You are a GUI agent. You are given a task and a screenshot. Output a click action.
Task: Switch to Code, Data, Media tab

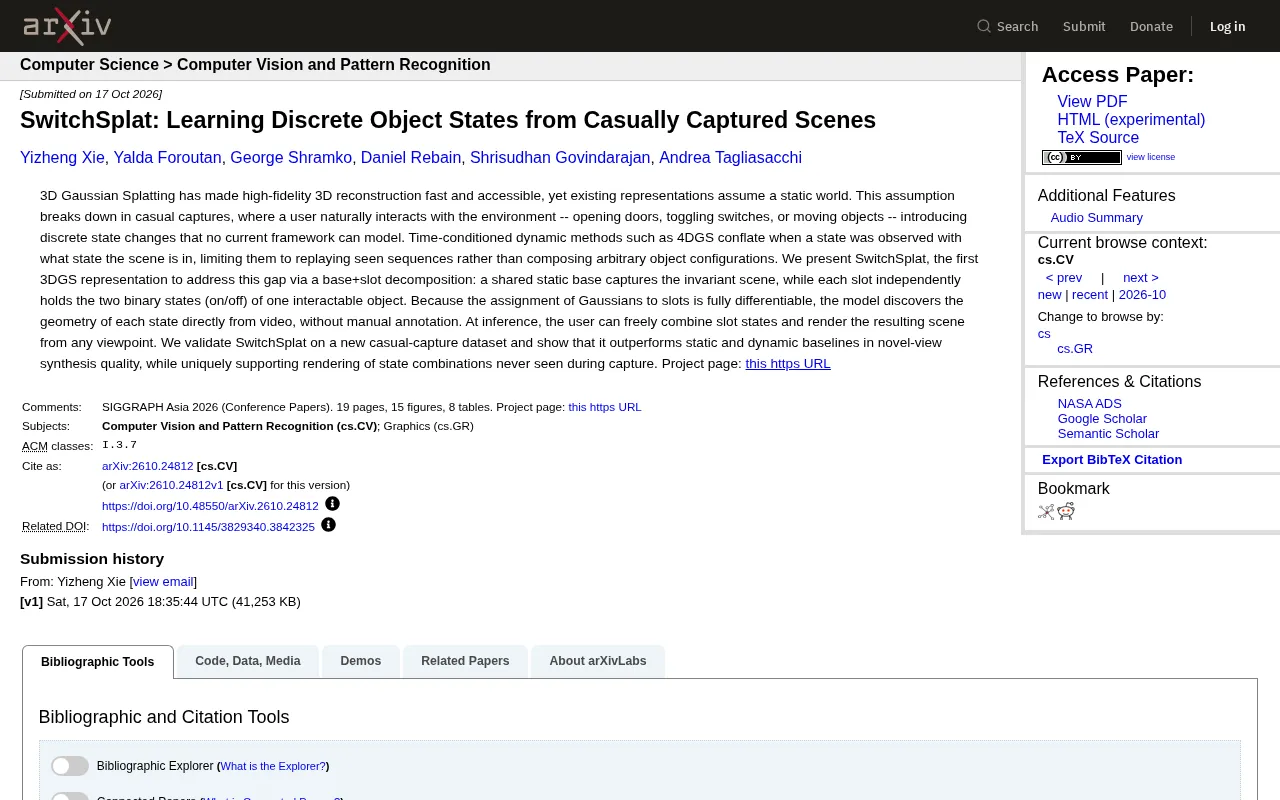[x=248, y=661]
